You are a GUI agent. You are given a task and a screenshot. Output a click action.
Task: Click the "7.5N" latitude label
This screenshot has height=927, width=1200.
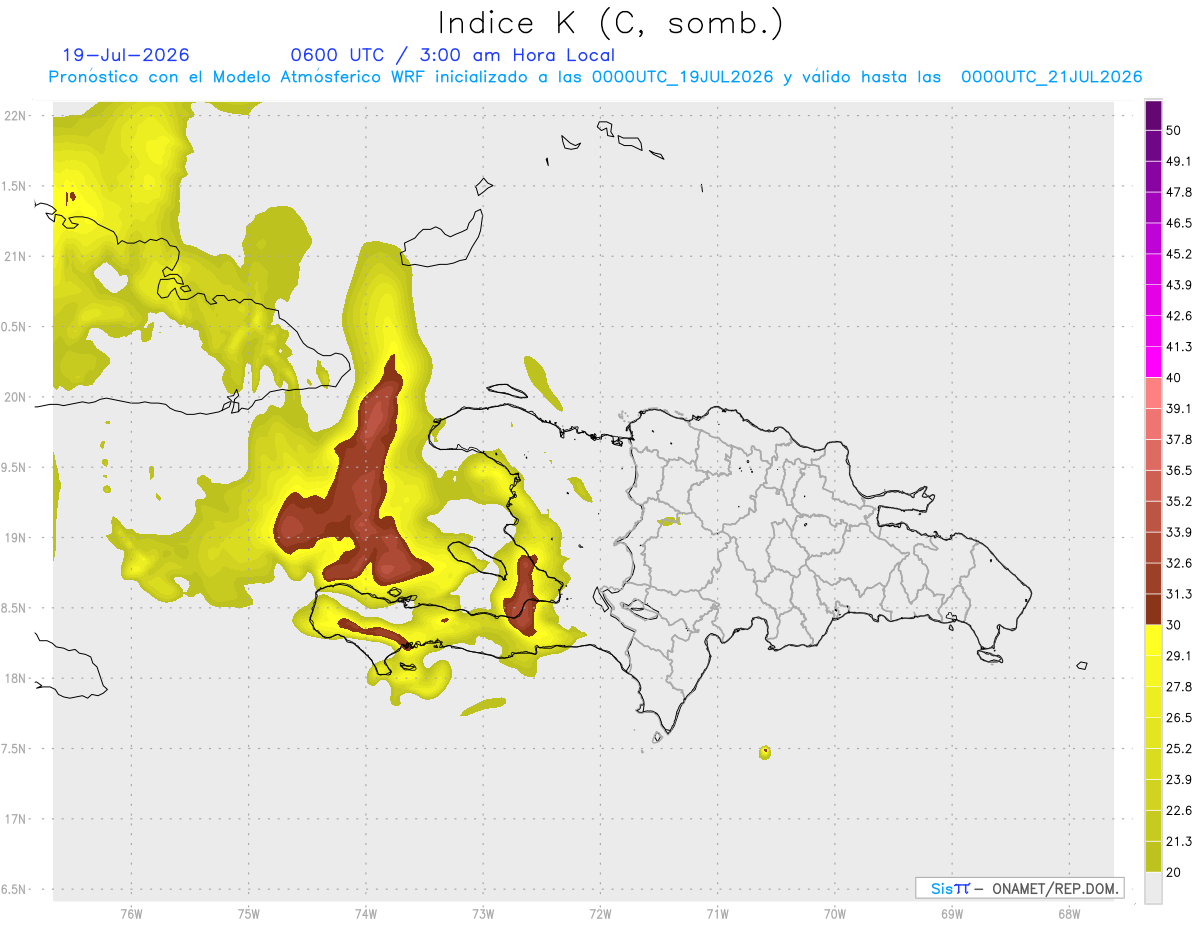click(x=15, y=749)
